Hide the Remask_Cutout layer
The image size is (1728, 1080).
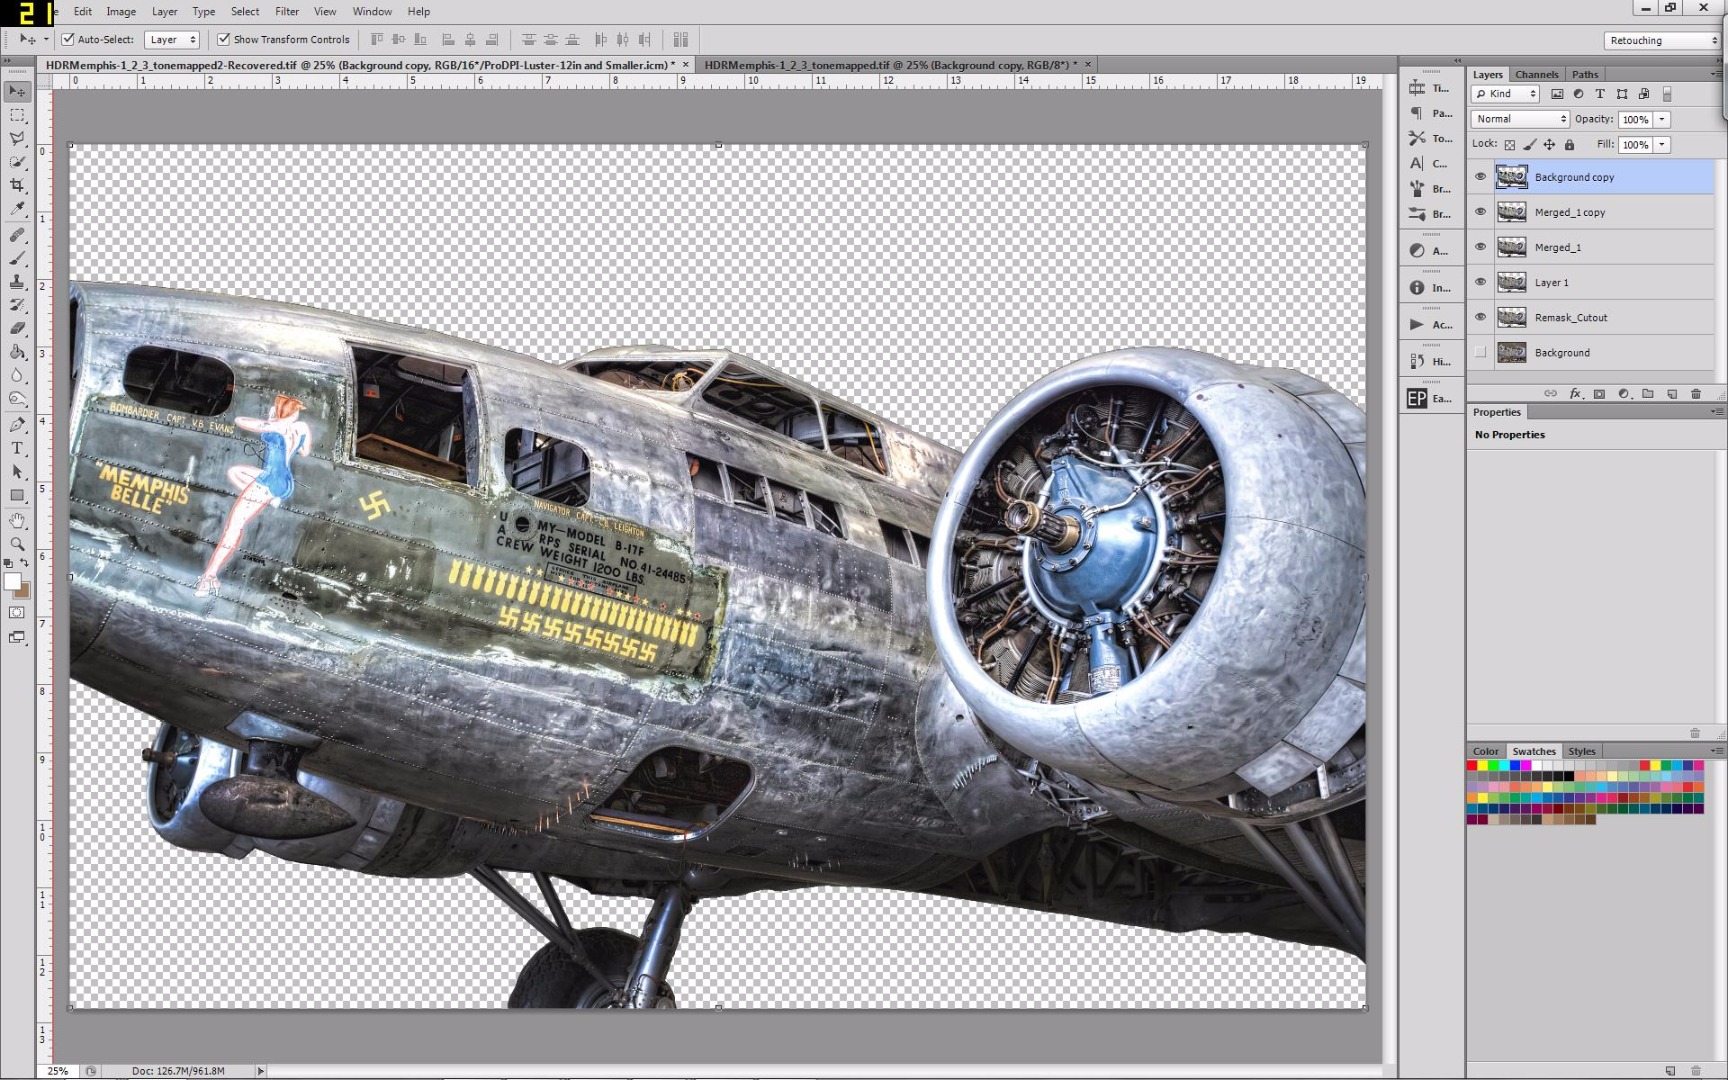click(x=1480, y=317)
